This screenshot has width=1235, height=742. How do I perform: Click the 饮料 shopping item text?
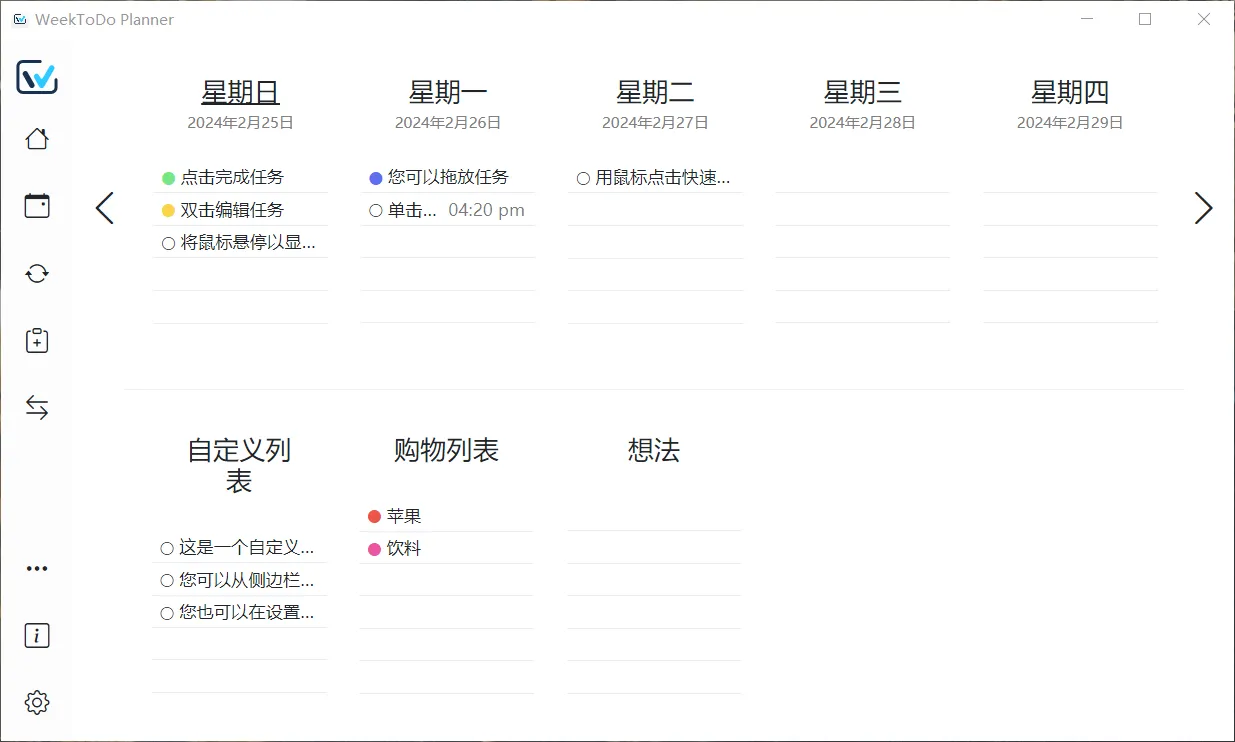coord(404,548)
